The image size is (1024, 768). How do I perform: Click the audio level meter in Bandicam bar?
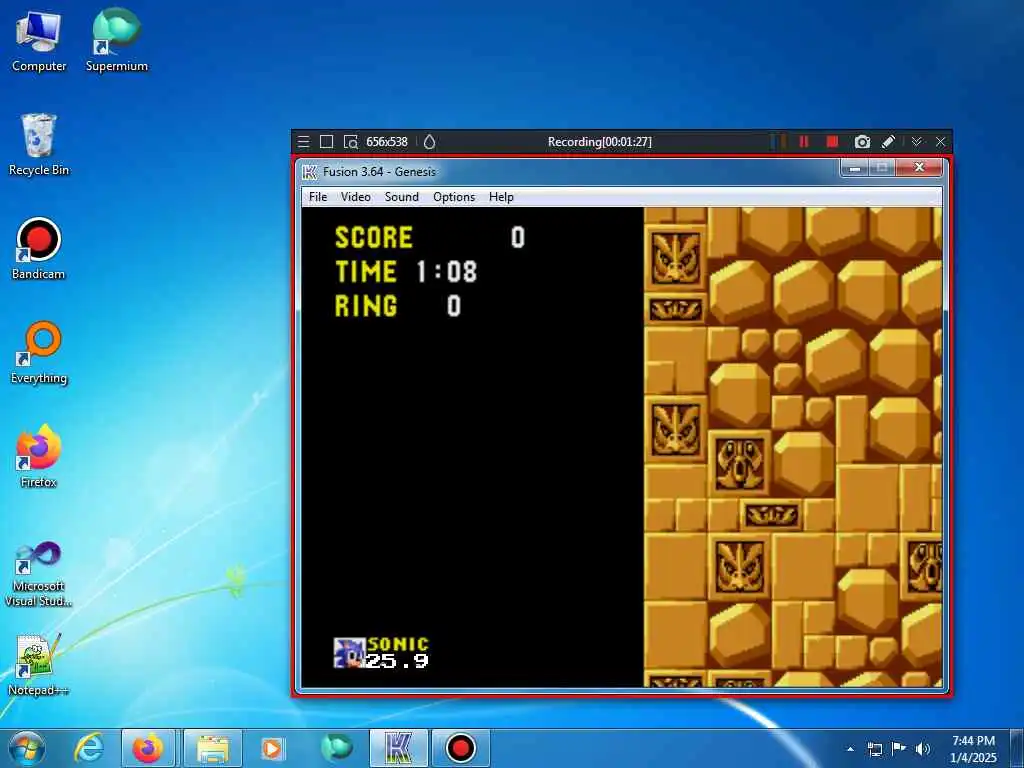click(778, 142)
